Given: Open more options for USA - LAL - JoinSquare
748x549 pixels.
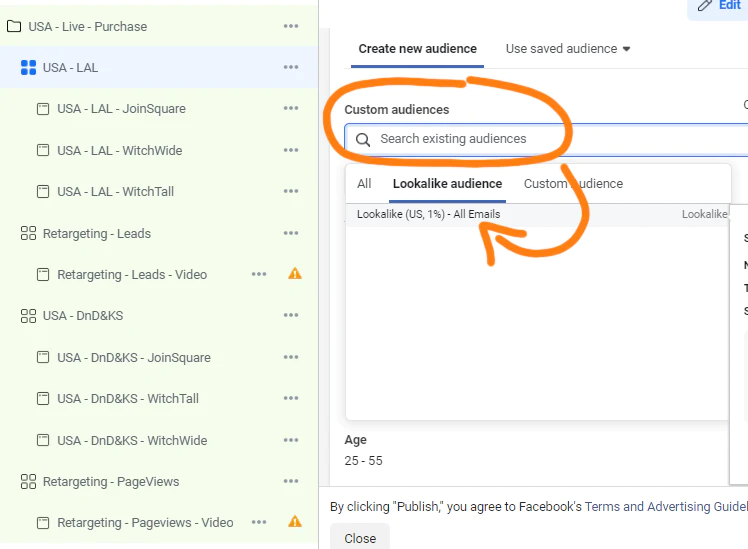Looking at the screenshot, I should [x=291, y=108].
